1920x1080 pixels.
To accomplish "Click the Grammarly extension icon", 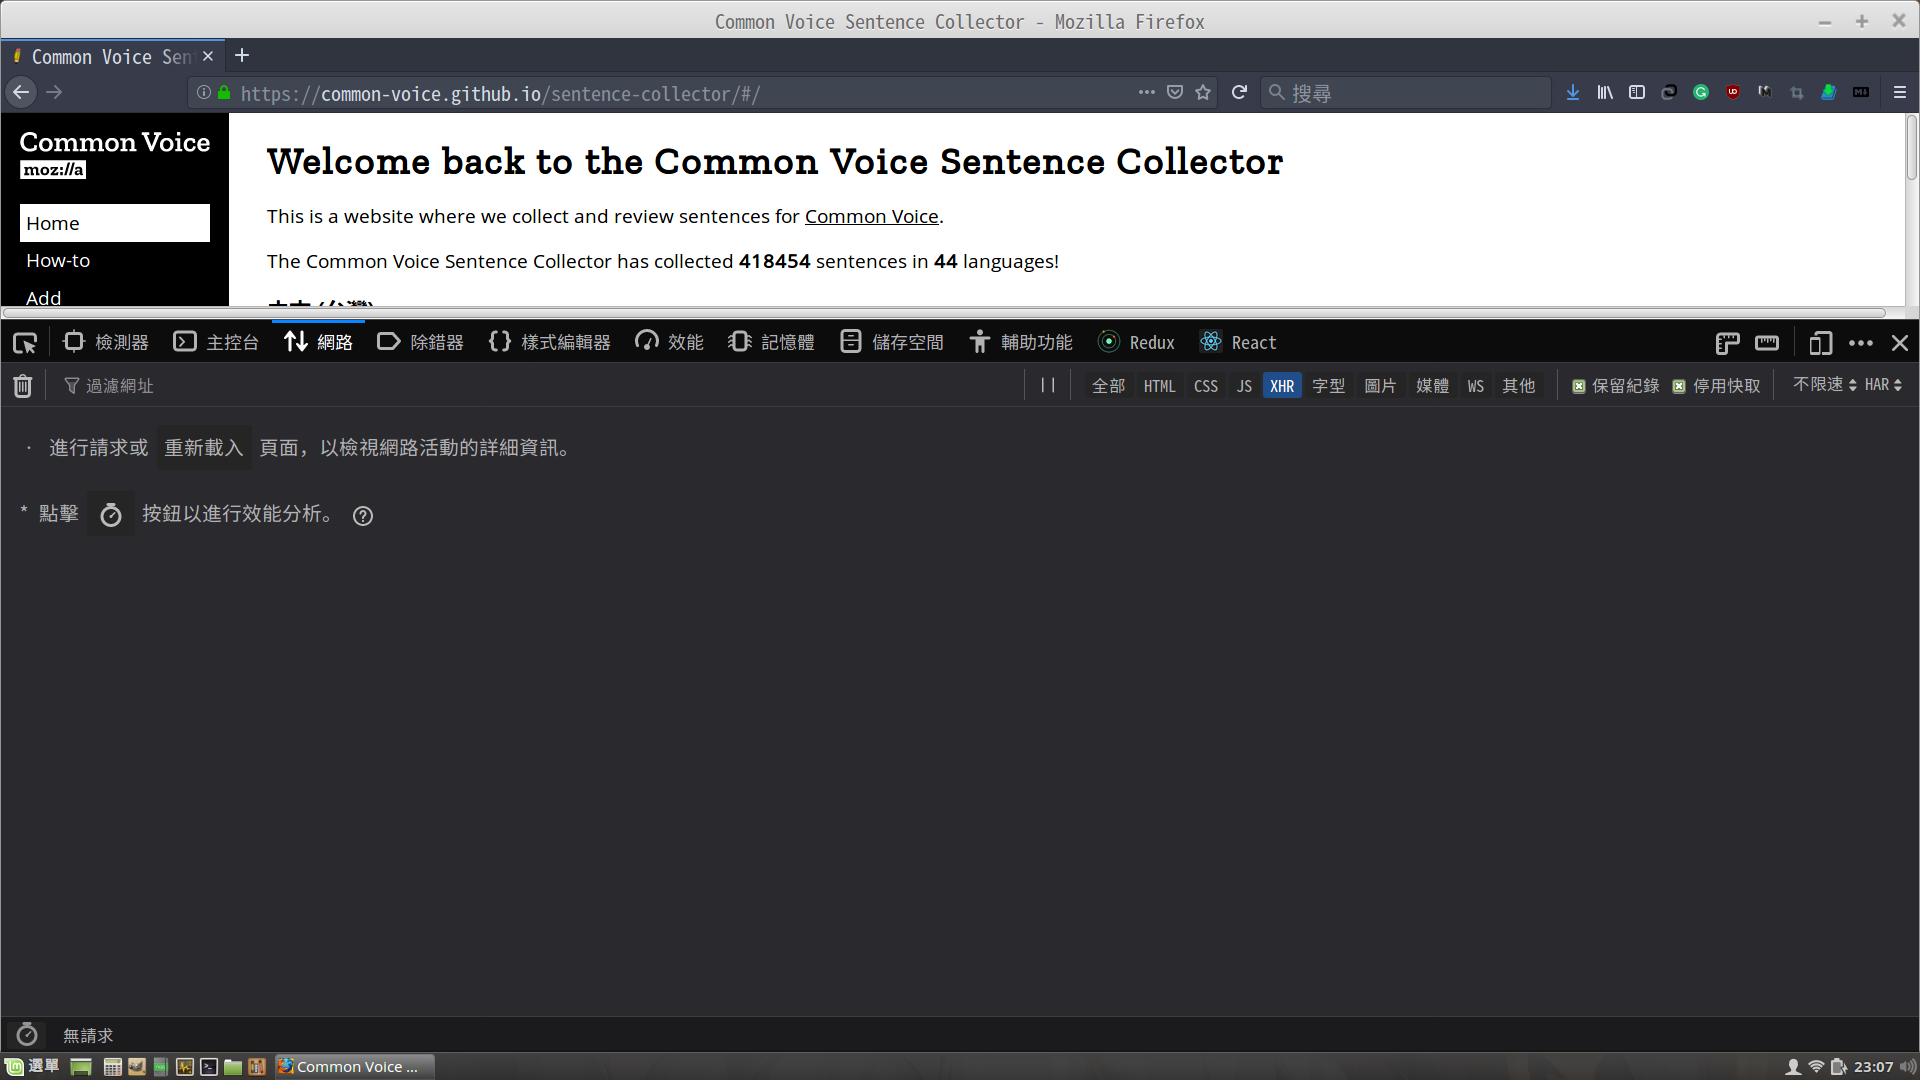I will pos(1701,93).
